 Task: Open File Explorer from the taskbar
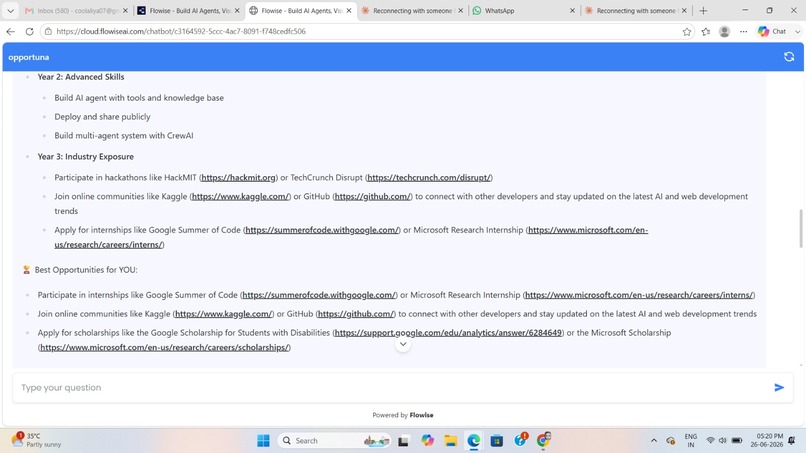click(451, 441)
